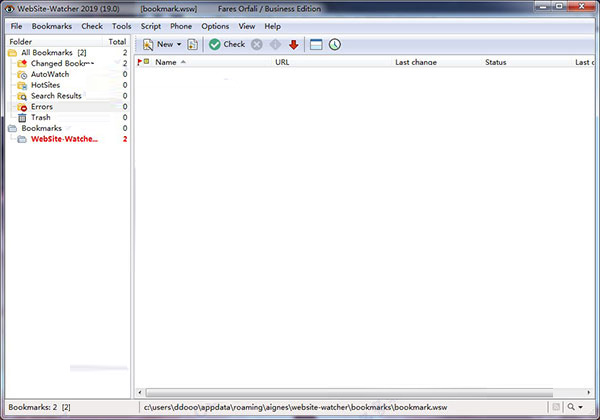Click the WebSite-Watcher subfolder icon
Image resolution: width=600 pixels, height=420 pixels.
click(x=22, y=139)
